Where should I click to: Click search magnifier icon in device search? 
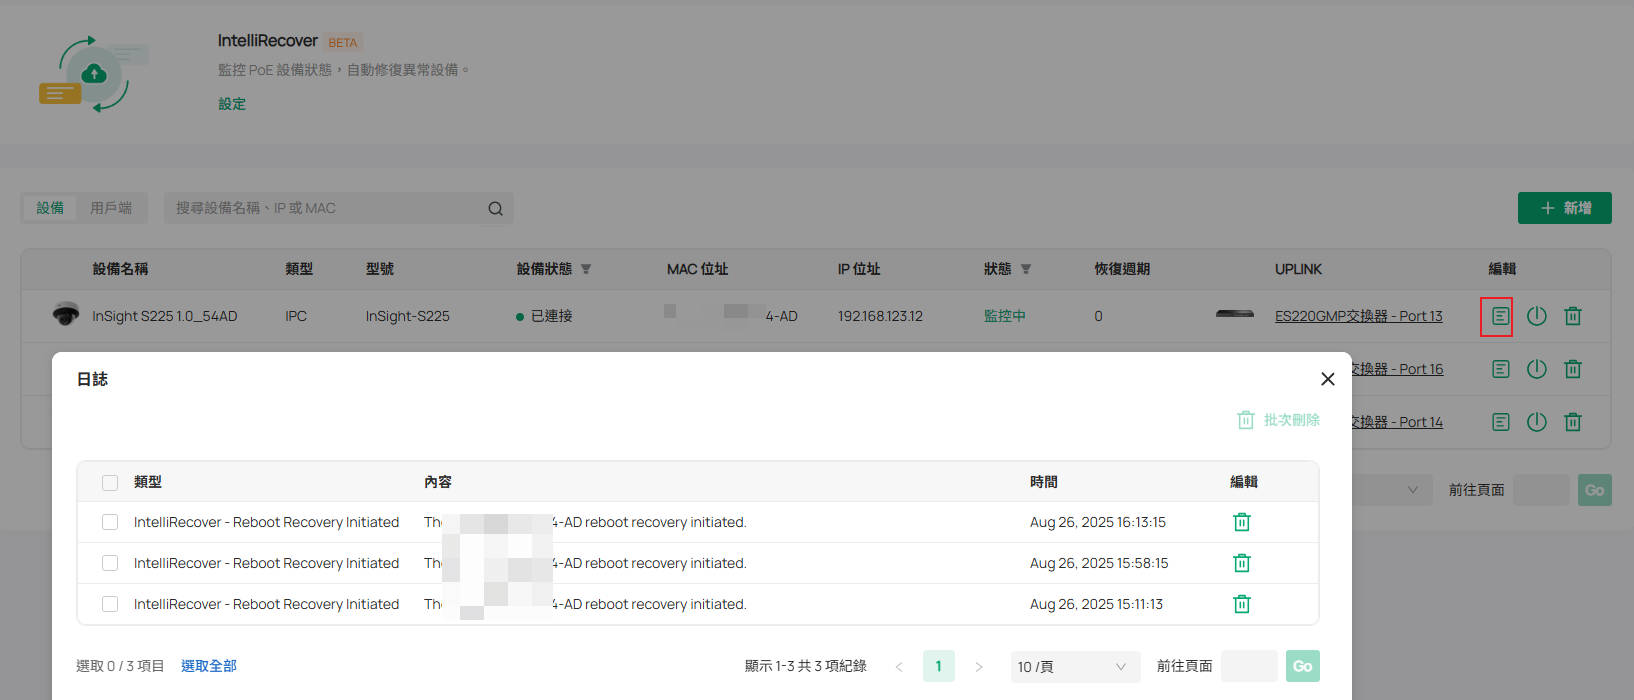(495, 209)
